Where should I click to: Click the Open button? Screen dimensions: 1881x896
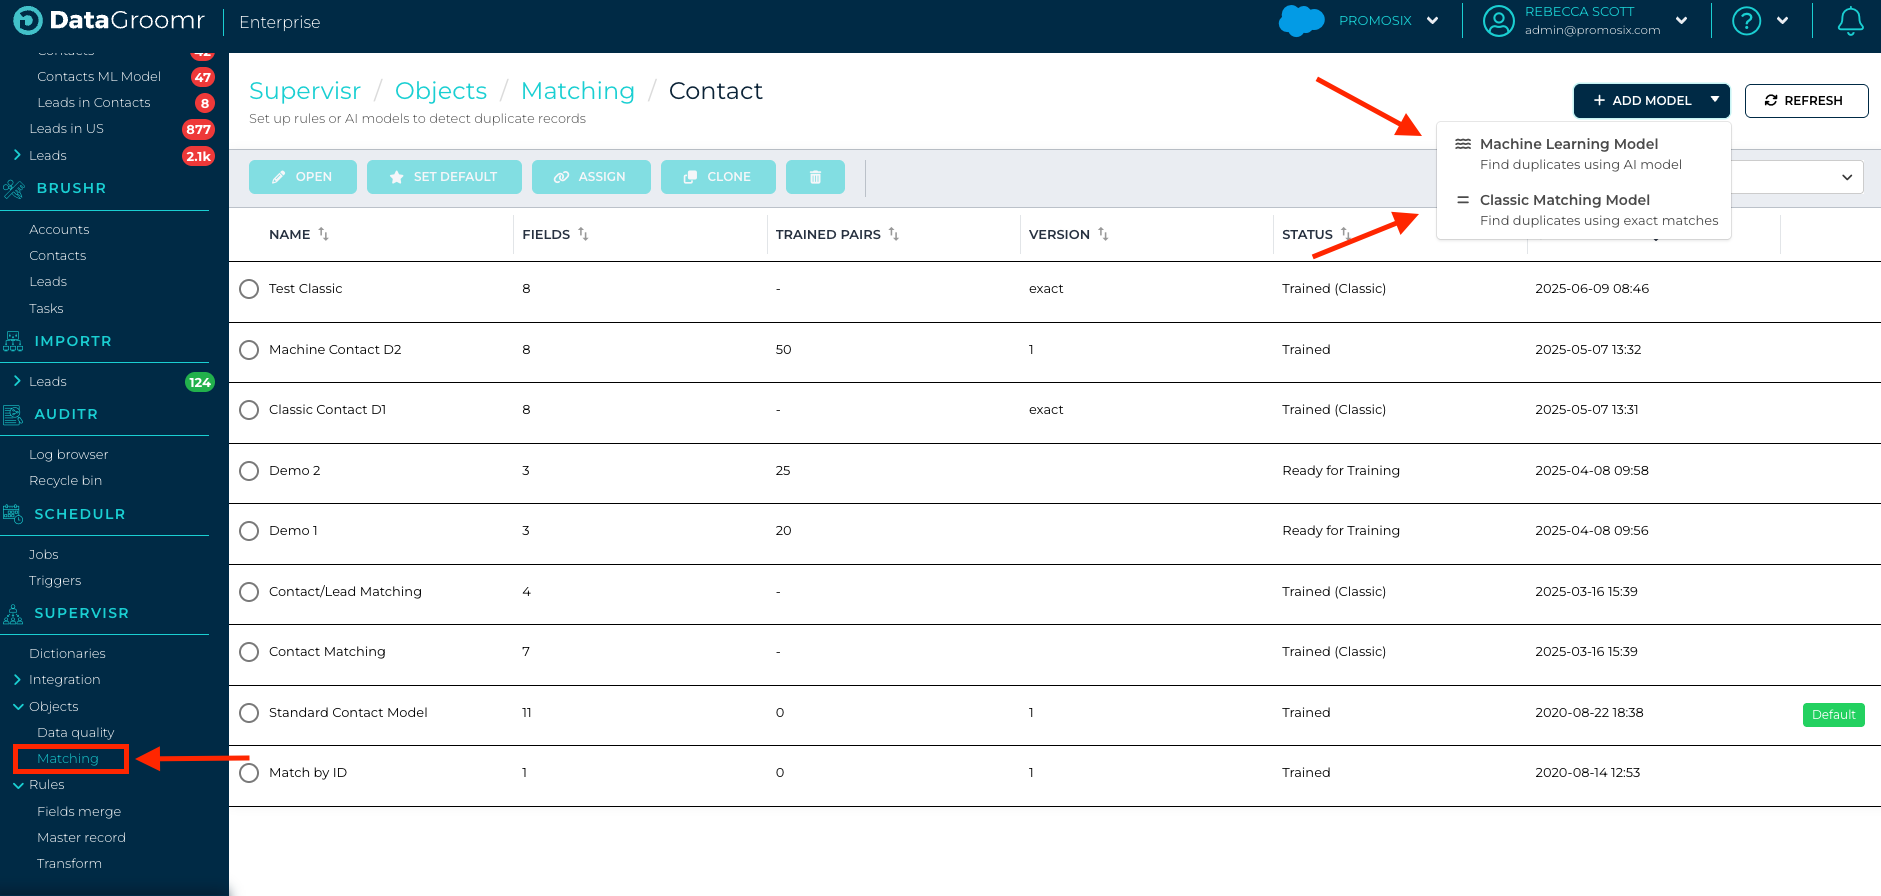303,177
